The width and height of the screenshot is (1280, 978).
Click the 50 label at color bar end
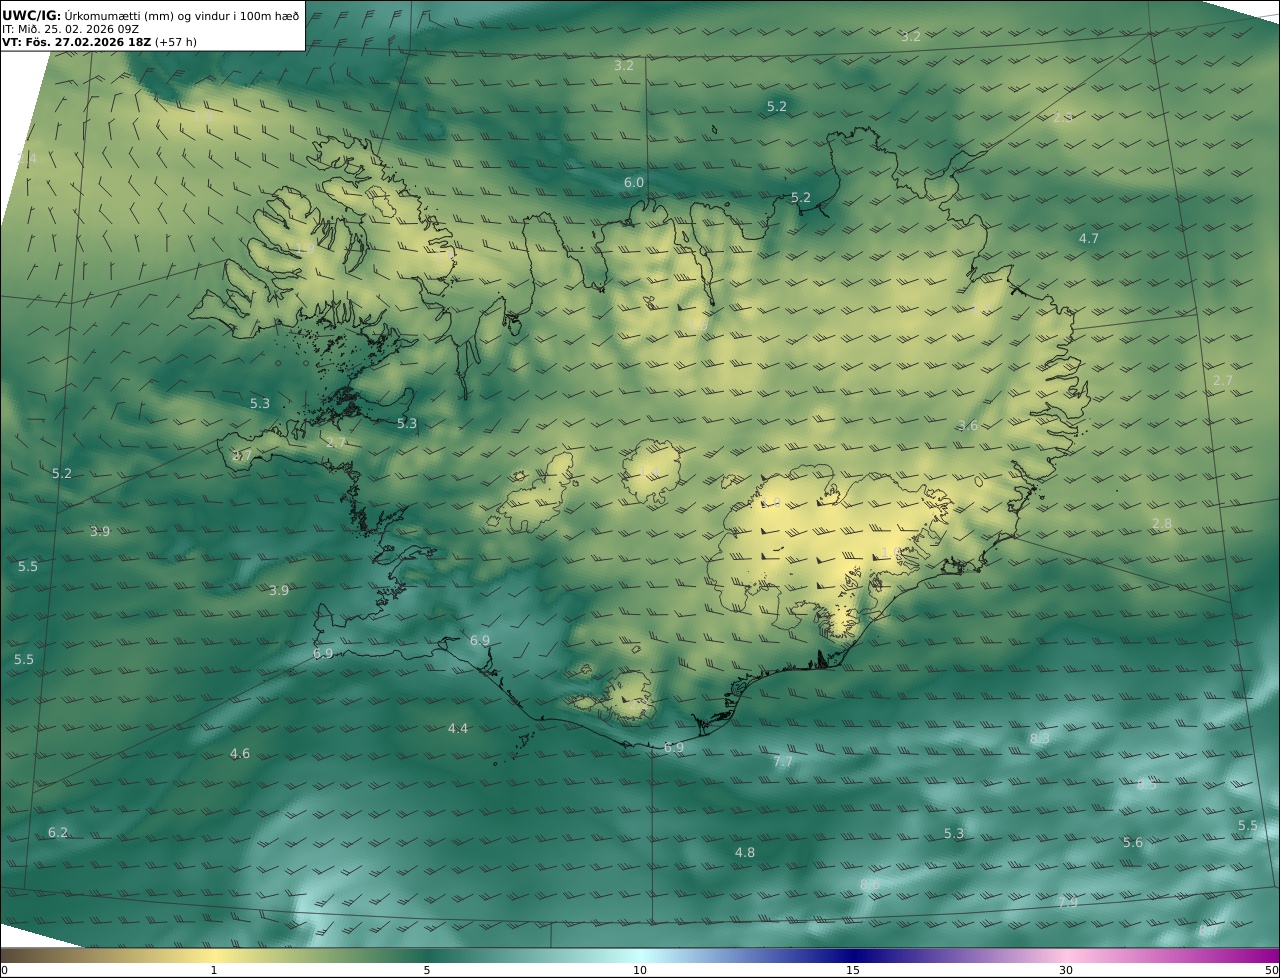point(1271,970)
